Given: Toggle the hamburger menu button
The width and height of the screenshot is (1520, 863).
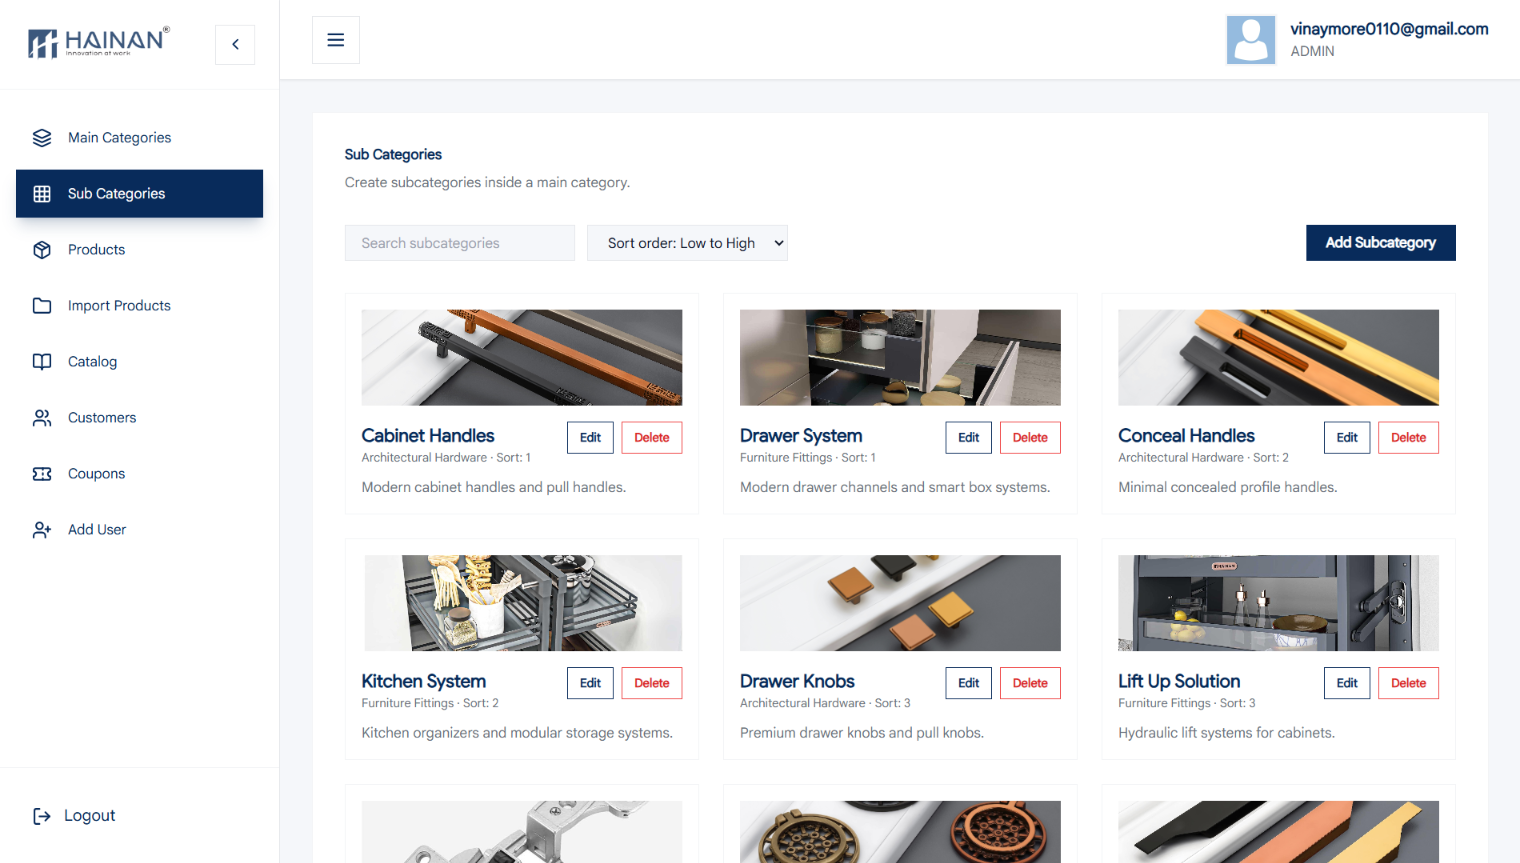Looking at the screenshot, I should pos(336,40).
